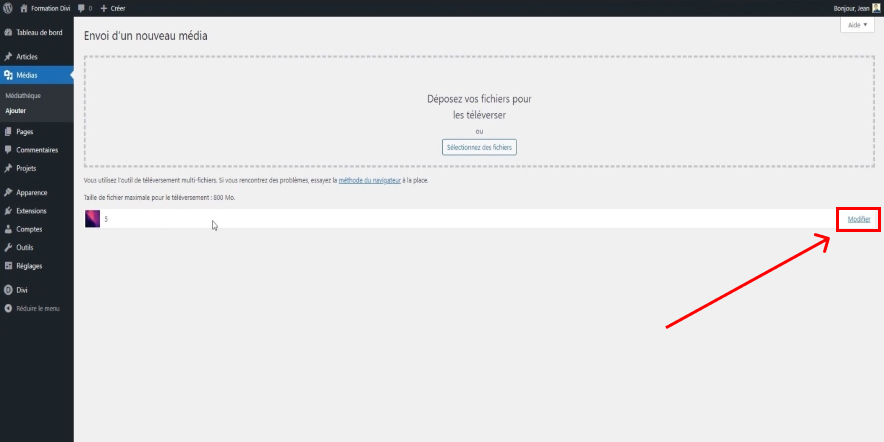This screenshot has height=442, width=884.
Task: Open Bonjour, Jean account menu
Action: point(851,8)
